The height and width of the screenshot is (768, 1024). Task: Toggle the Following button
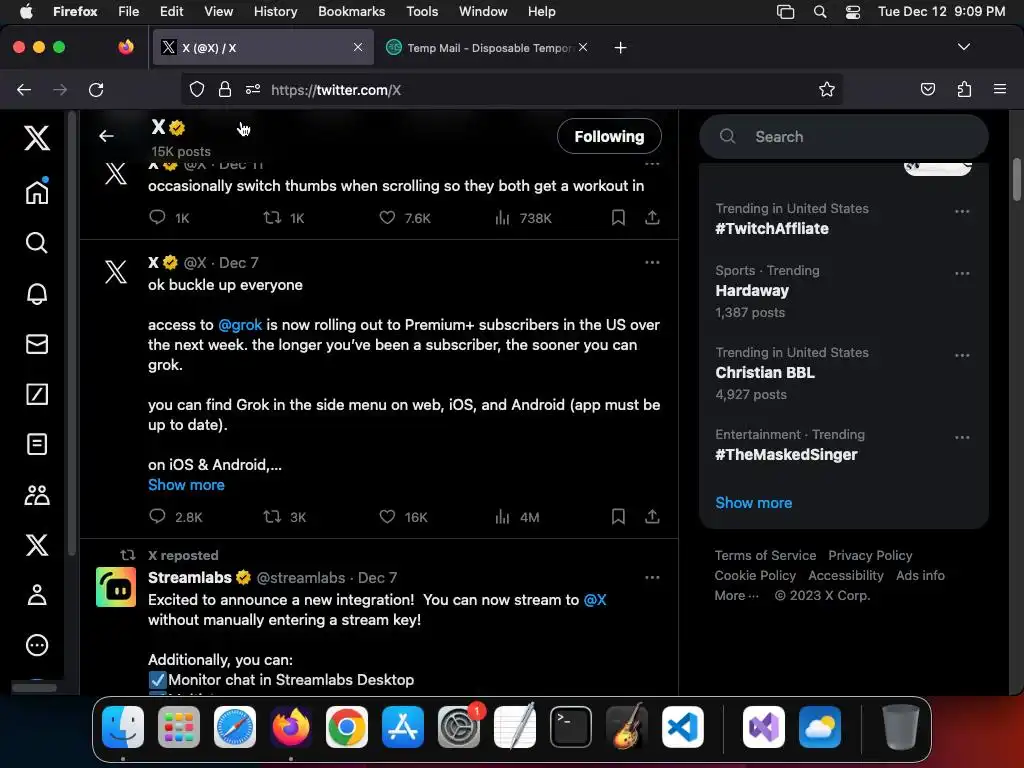(x=609, y=136)
